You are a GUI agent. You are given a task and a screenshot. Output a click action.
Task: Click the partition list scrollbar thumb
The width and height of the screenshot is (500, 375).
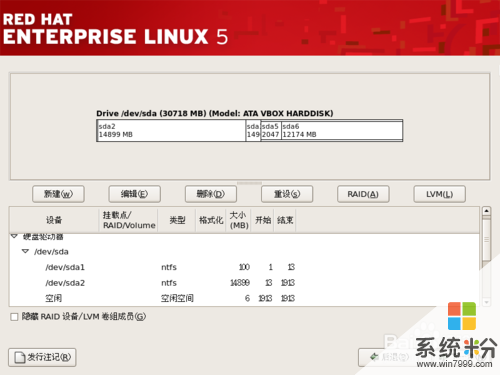[486, 240]
